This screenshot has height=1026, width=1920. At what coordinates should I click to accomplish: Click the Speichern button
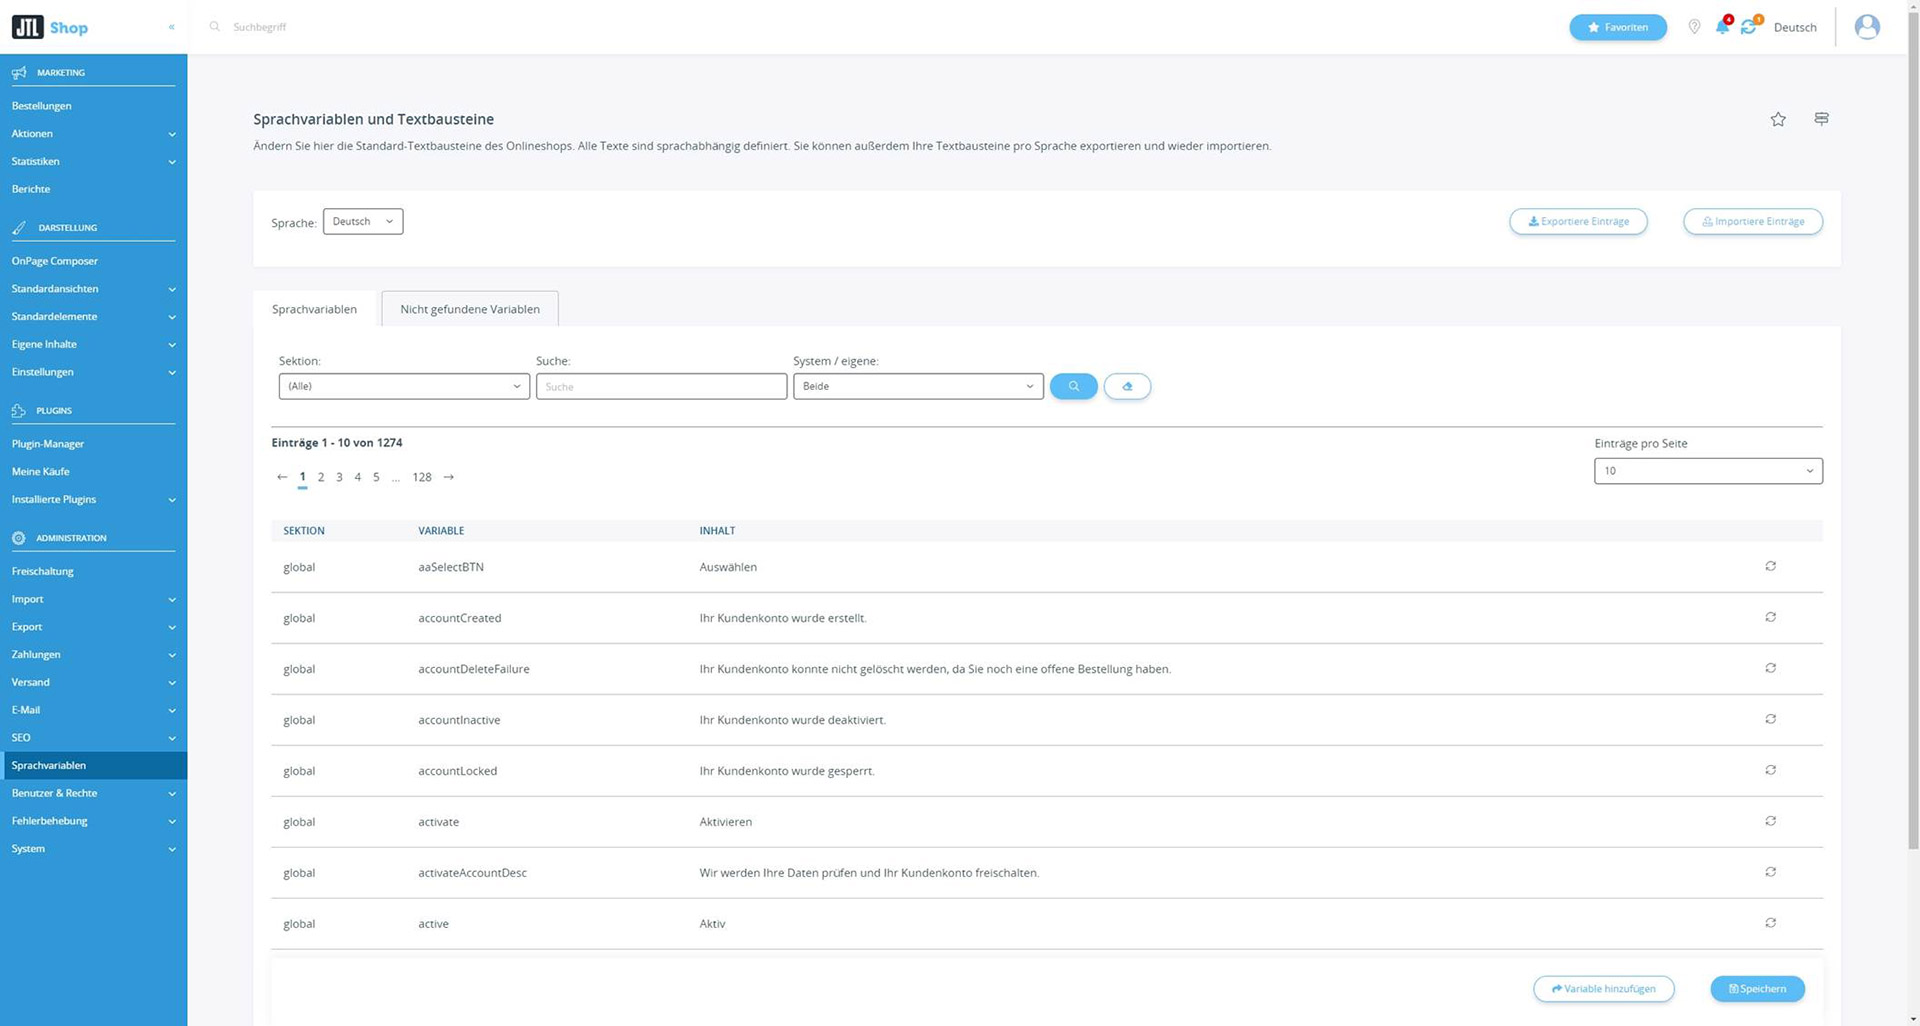tap(1757, 988)
